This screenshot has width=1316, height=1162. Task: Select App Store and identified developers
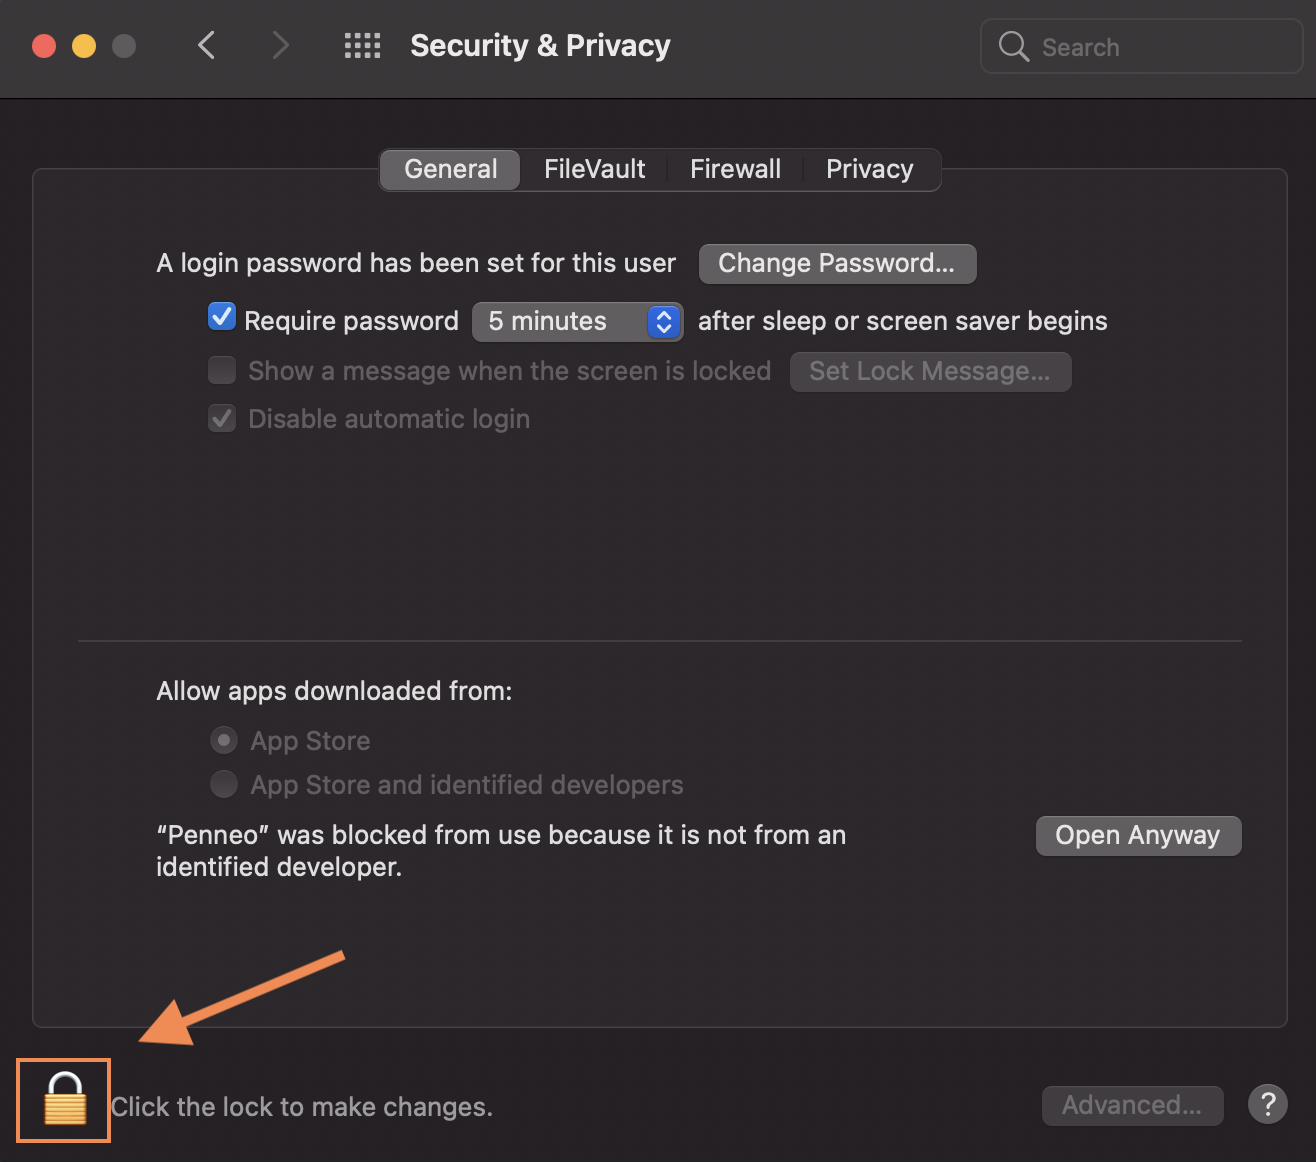pos(224,784)
